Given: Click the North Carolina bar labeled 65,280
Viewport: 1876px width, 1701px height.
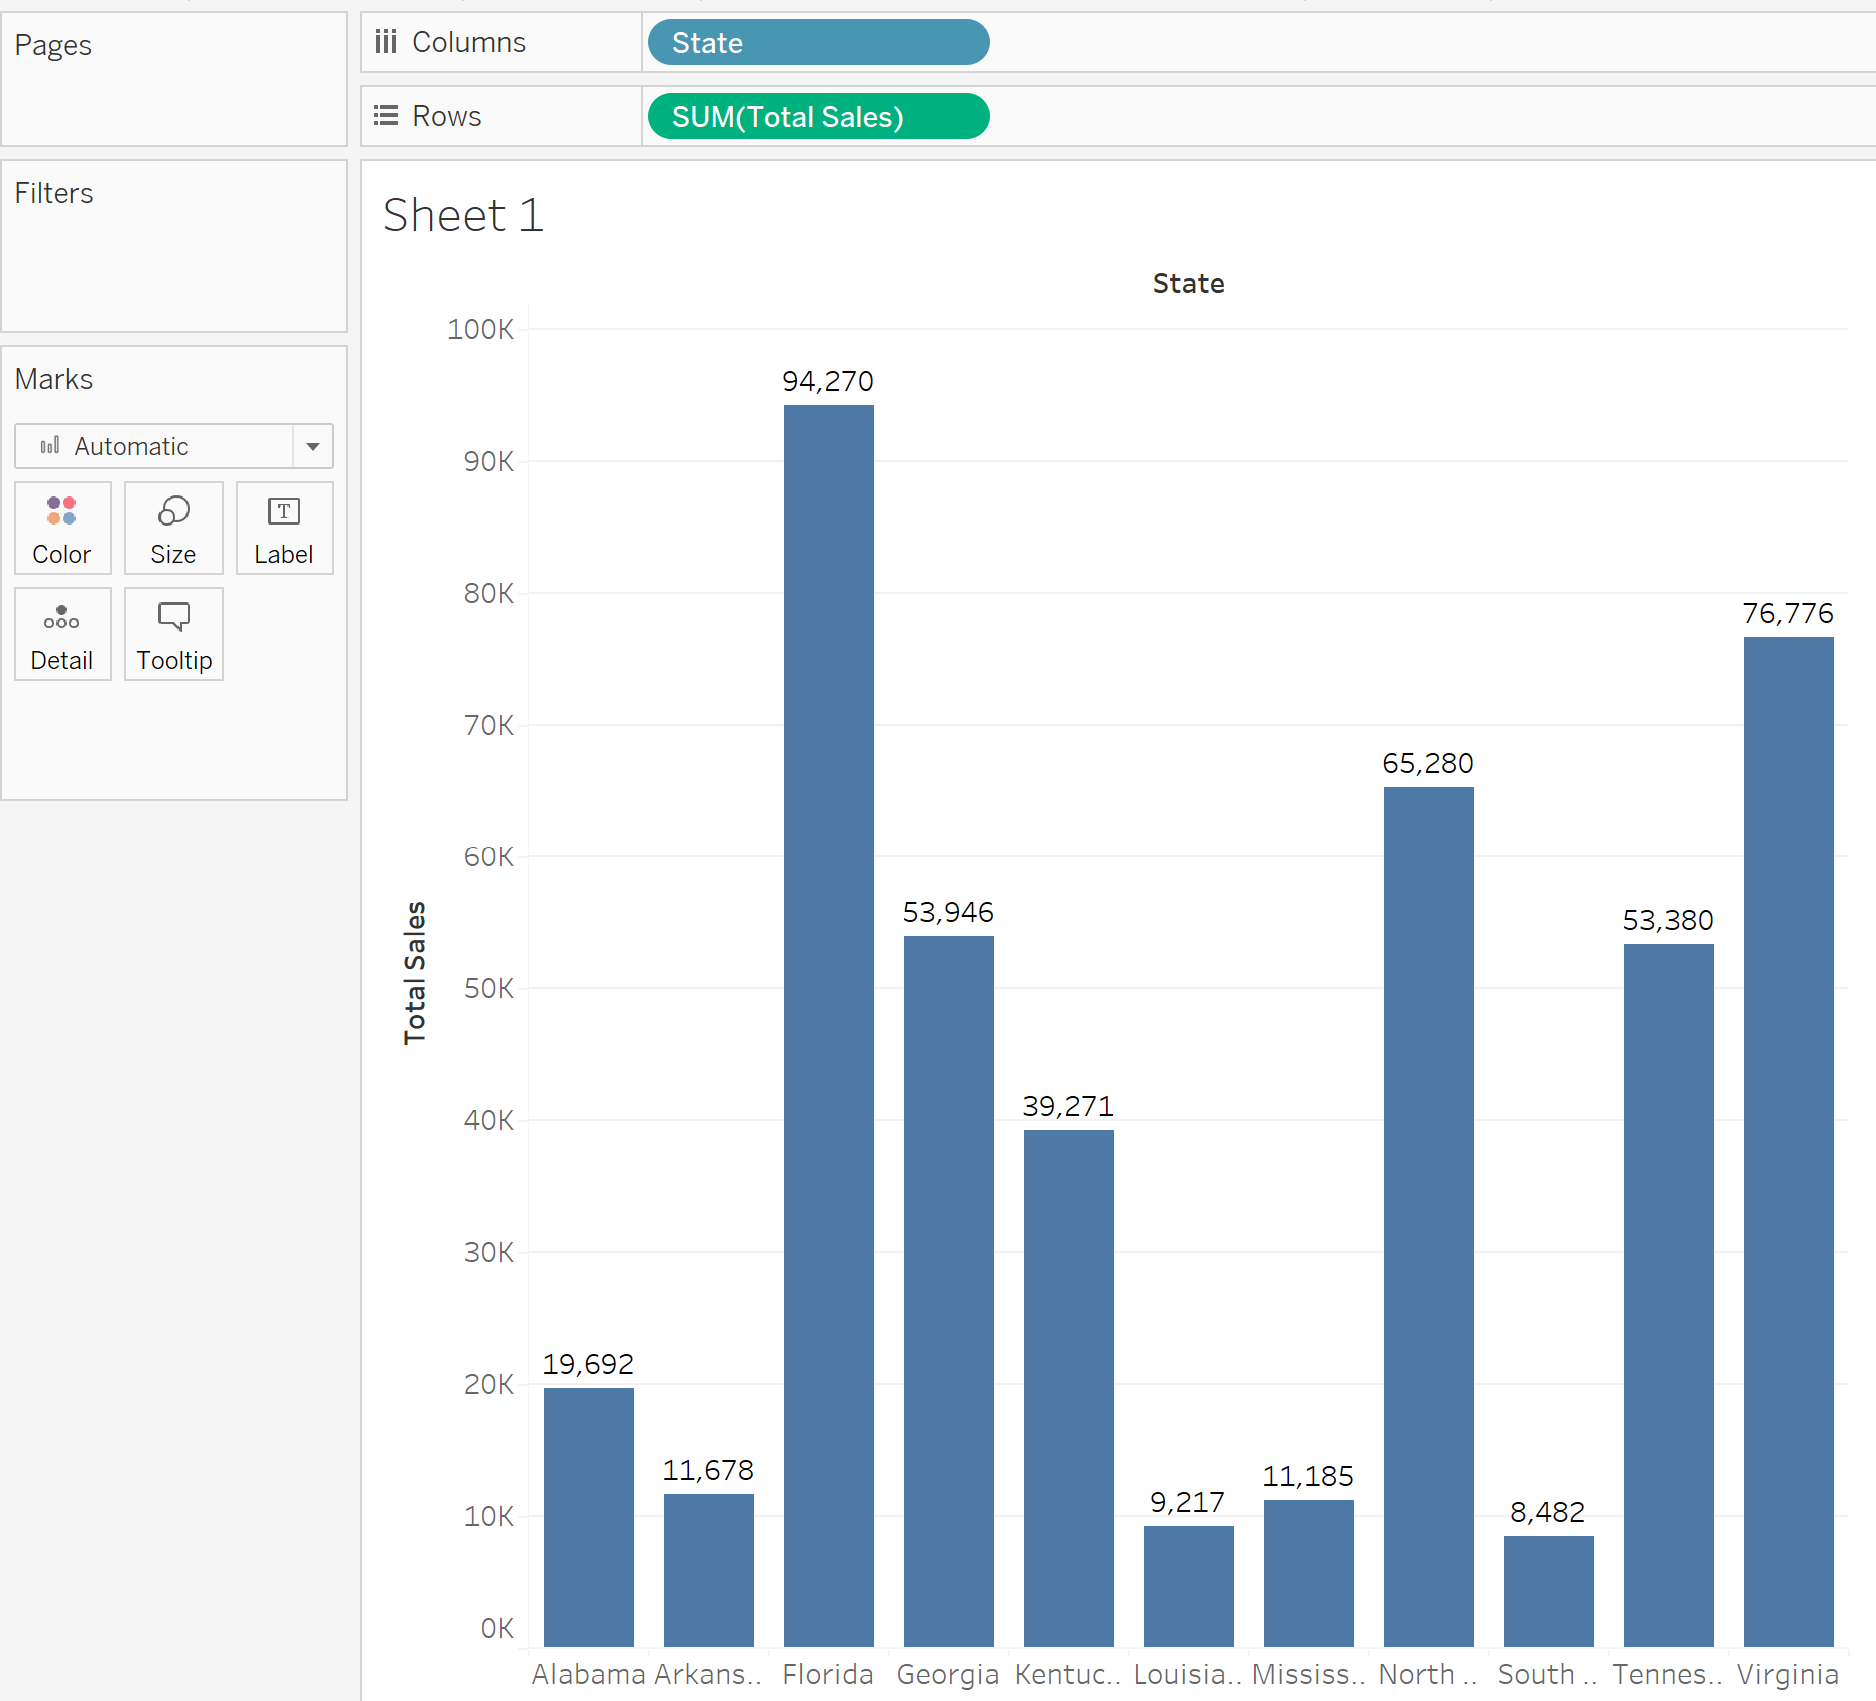Looking at the screenshot, I should coord(1428,1215).
